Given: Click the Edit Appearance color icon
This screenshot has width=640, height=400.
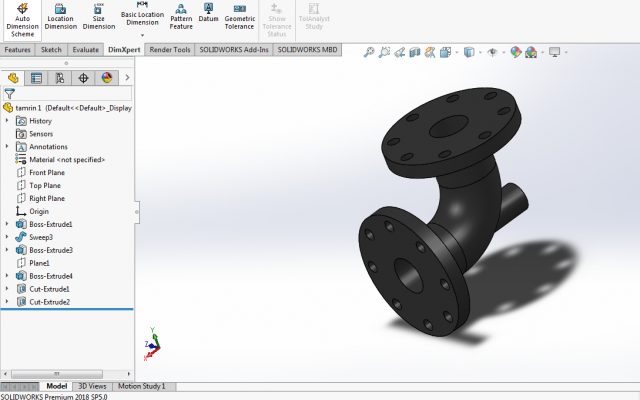Looking at the screenshot, I should click(516, 52).
